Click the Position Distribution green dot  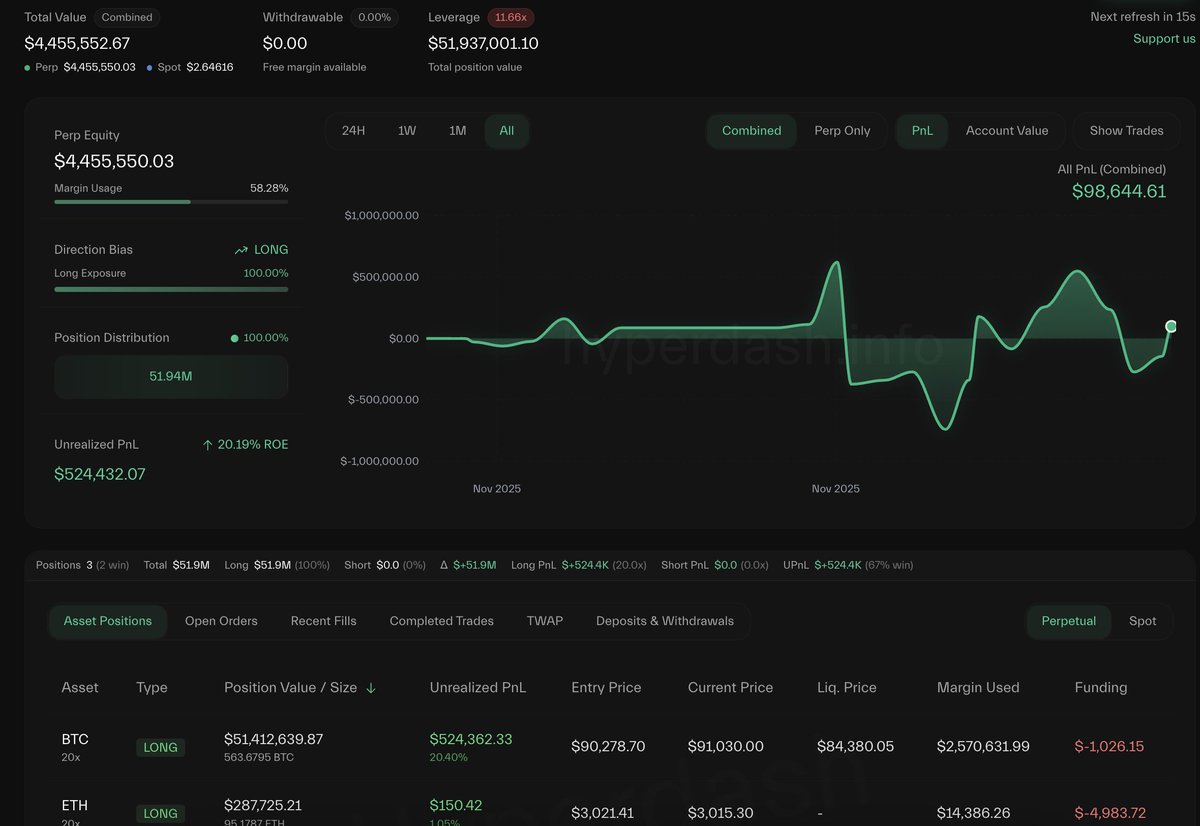(x=235, y=338)
